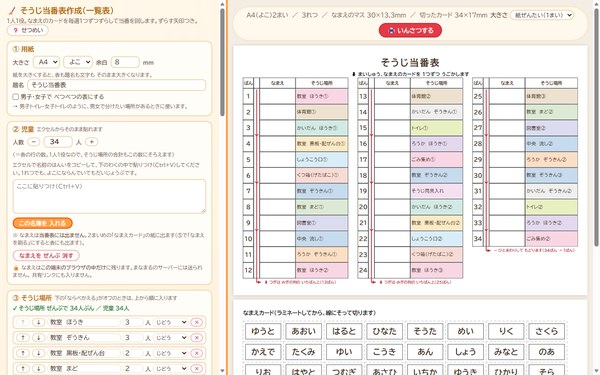Move 教室 ほうき row down
Image resolution: width=600 pixels, height=375 pixels.
(38, 322)
